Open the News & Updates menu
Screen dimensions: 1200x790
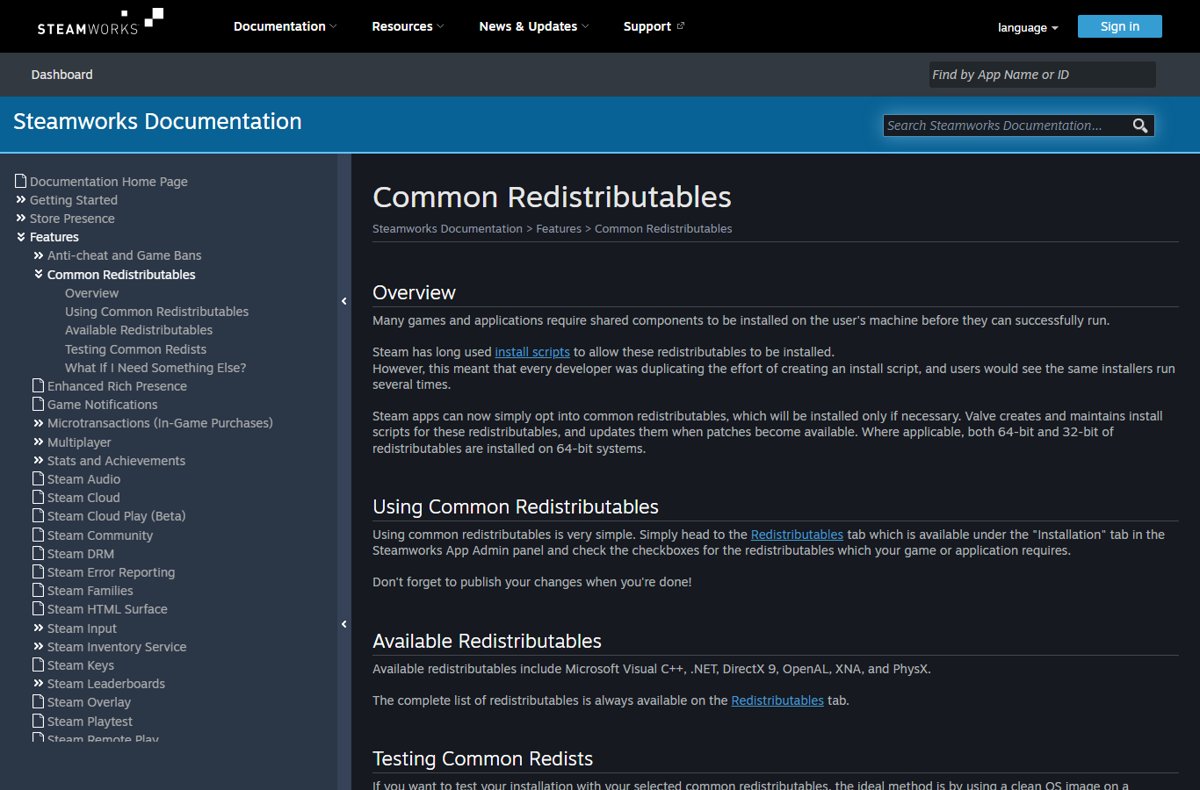coord(534,26)
